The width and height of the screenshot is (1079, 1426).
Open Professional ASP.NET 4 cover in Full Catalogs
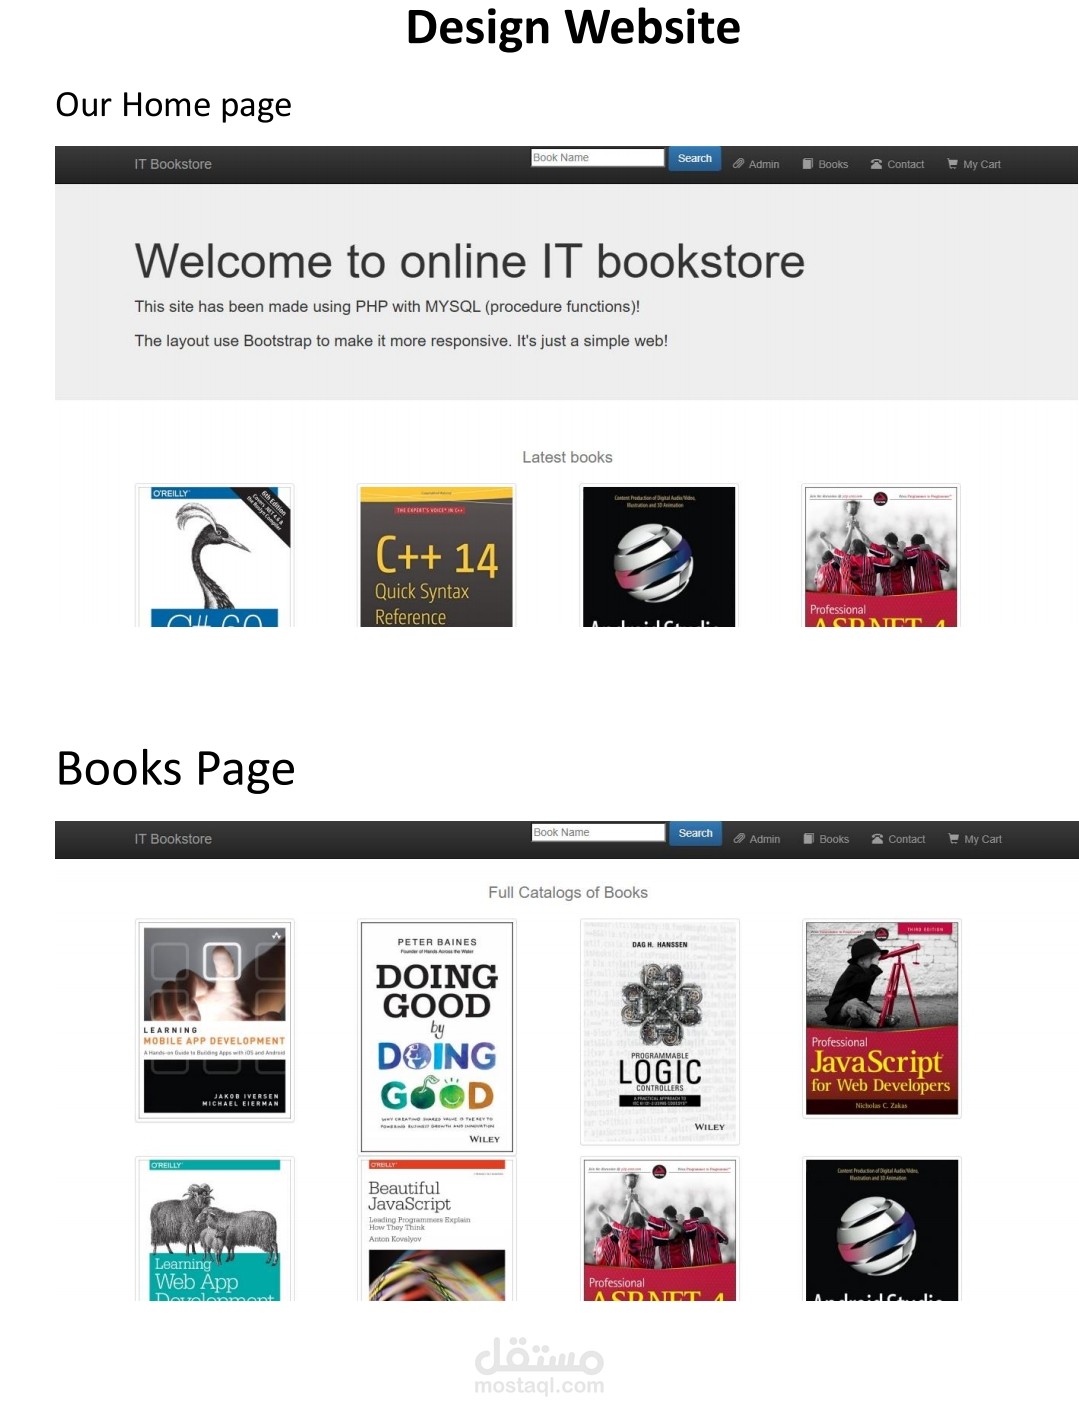pyautogui.click(x=660, y=1229)
